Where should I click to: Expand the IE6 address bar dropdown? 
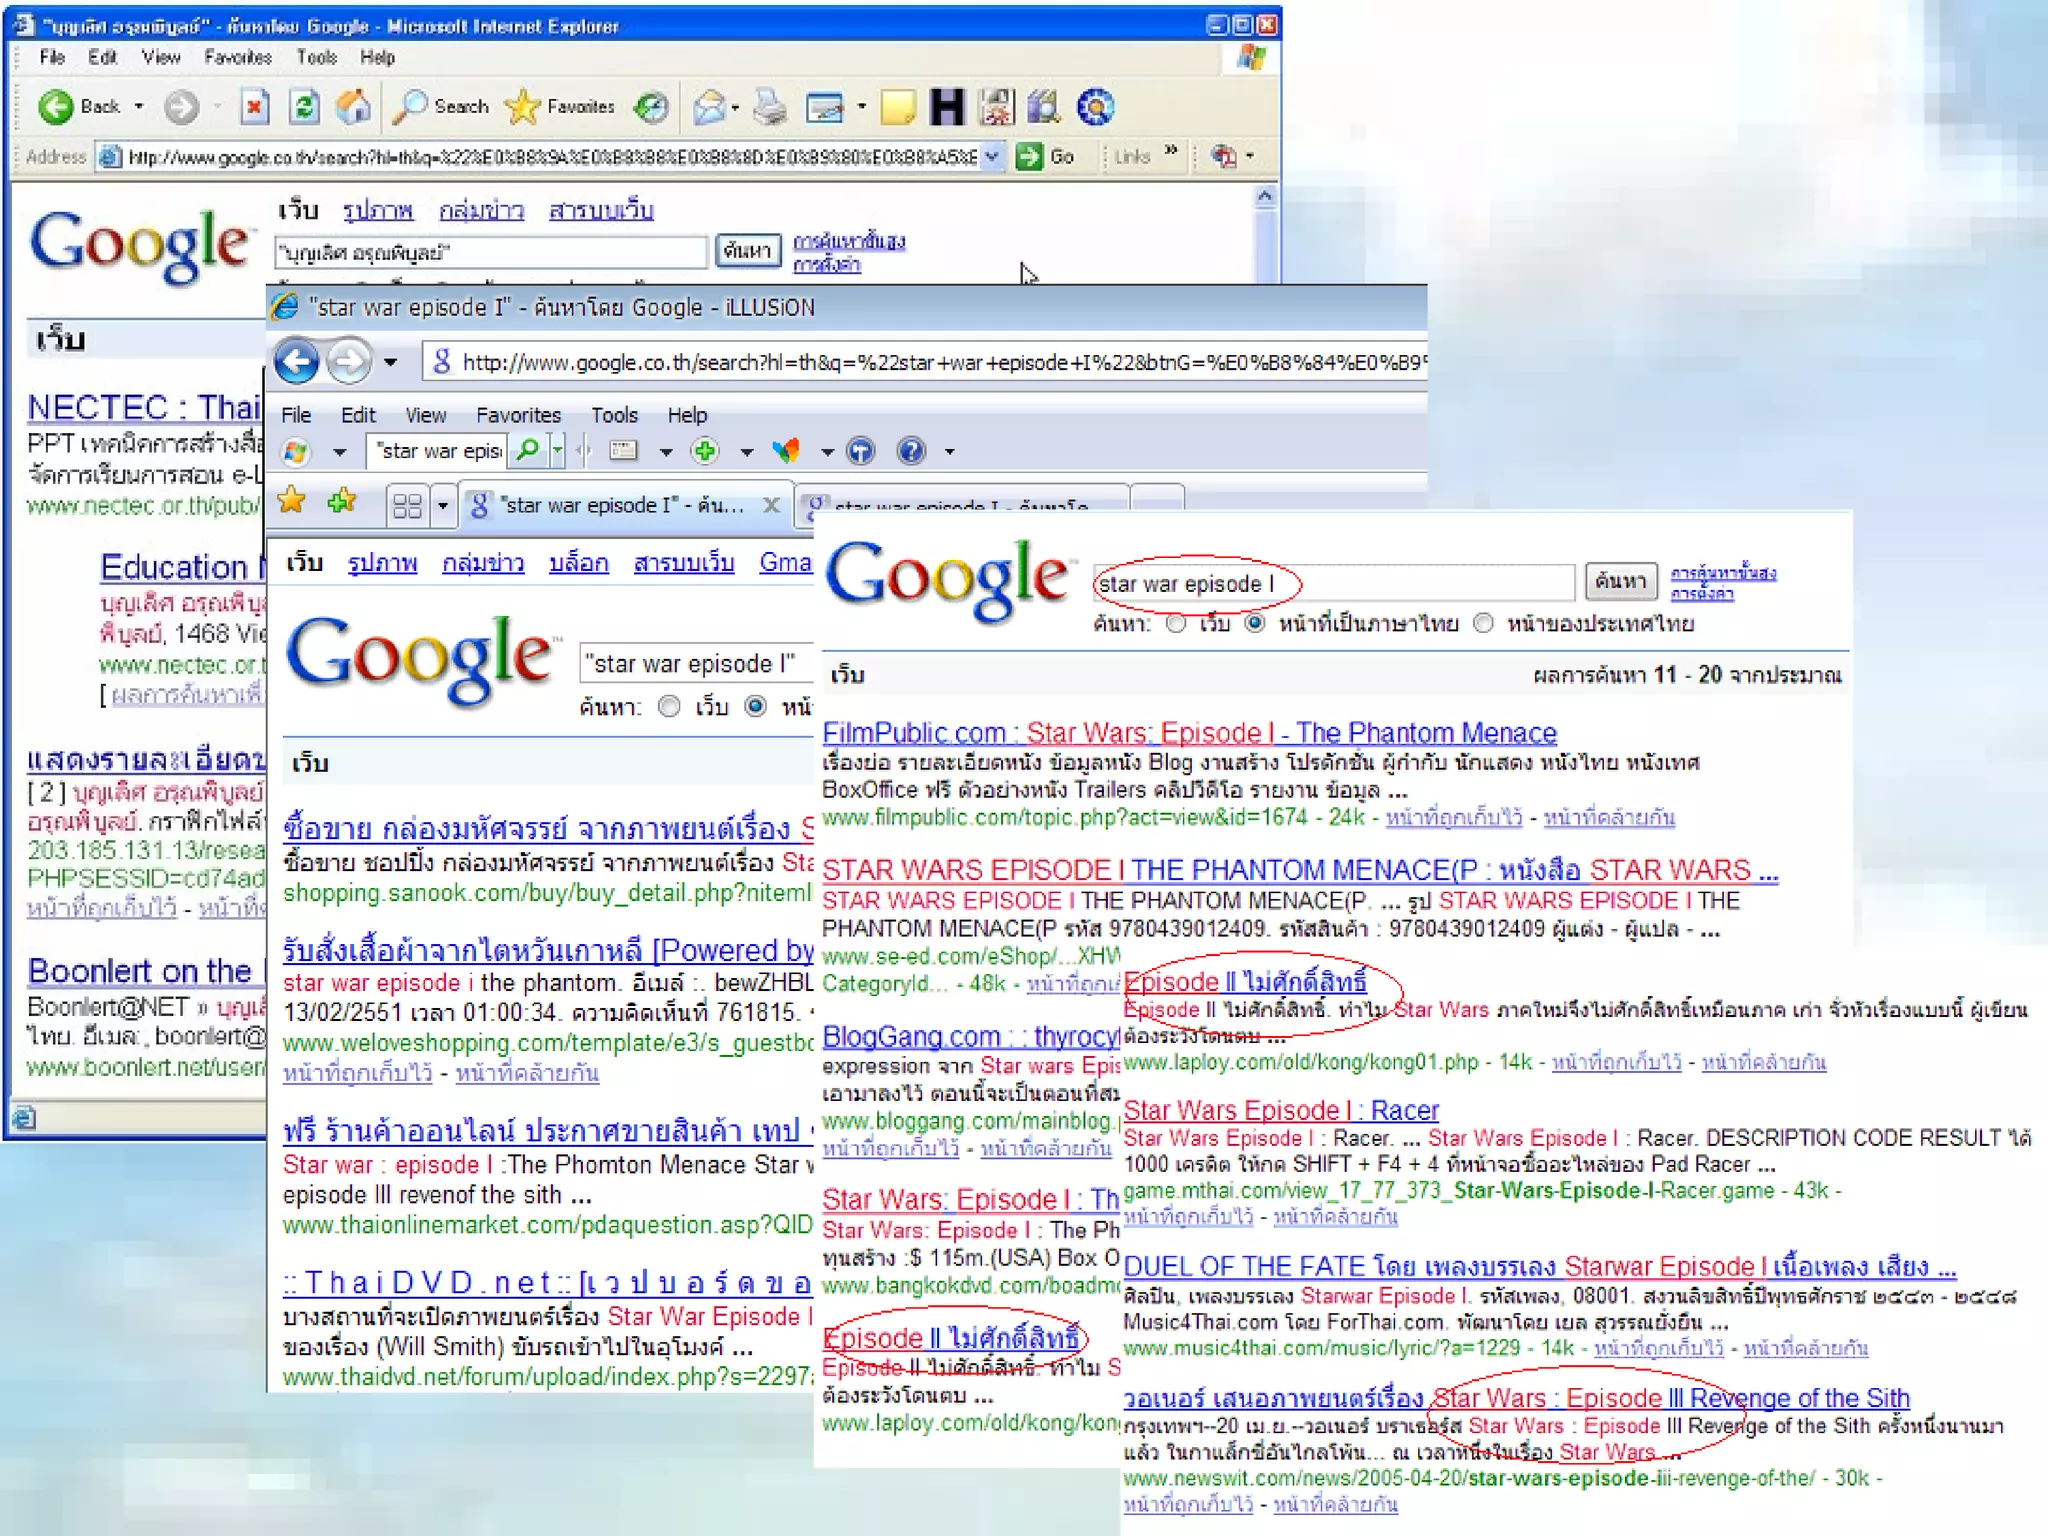click(991, 156)
